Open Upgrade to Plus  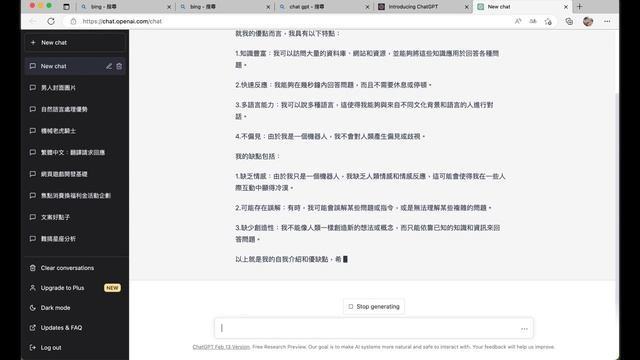coord(75,288)
